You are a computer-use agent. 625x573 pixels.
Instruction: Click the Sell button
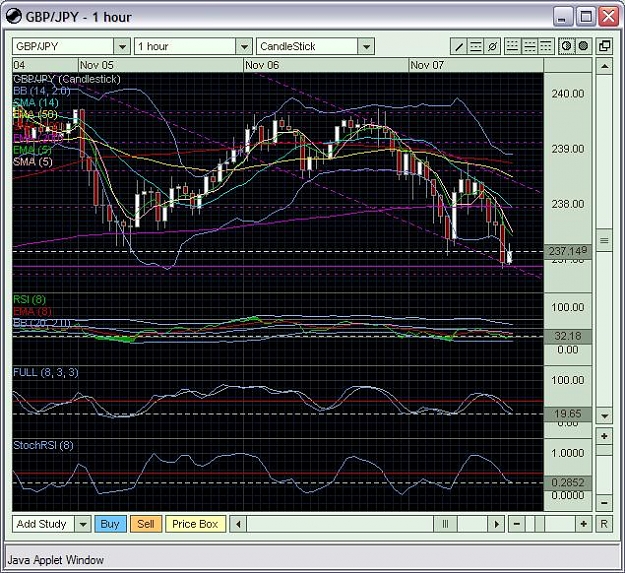pos(145,524)
